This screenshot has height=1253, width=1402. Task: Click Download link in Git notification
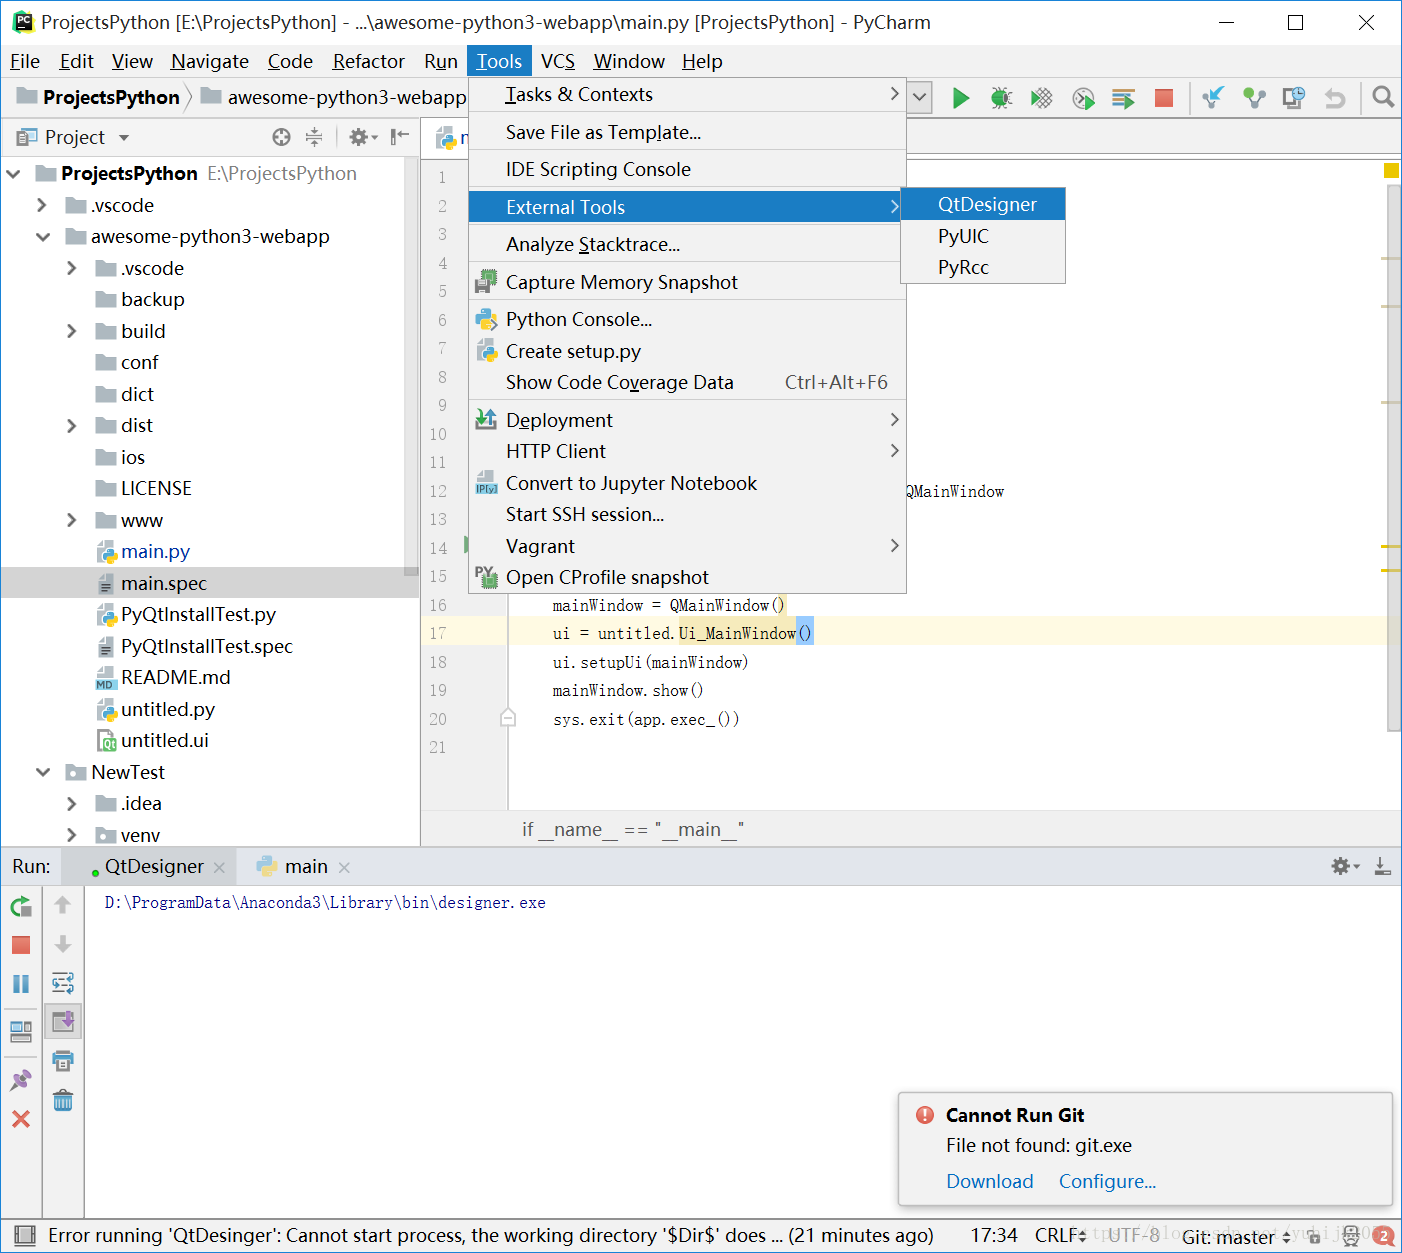(990, 1181)
